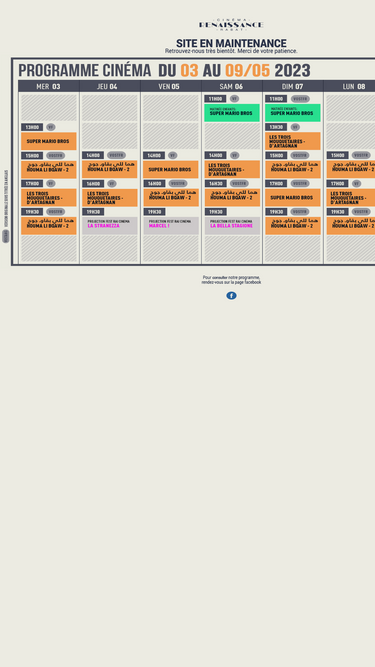The height and width of the screenshot is (667, 375).
Task: Click Les Trois Mousquetaires card on LUN 08
Action: (351, 198)
